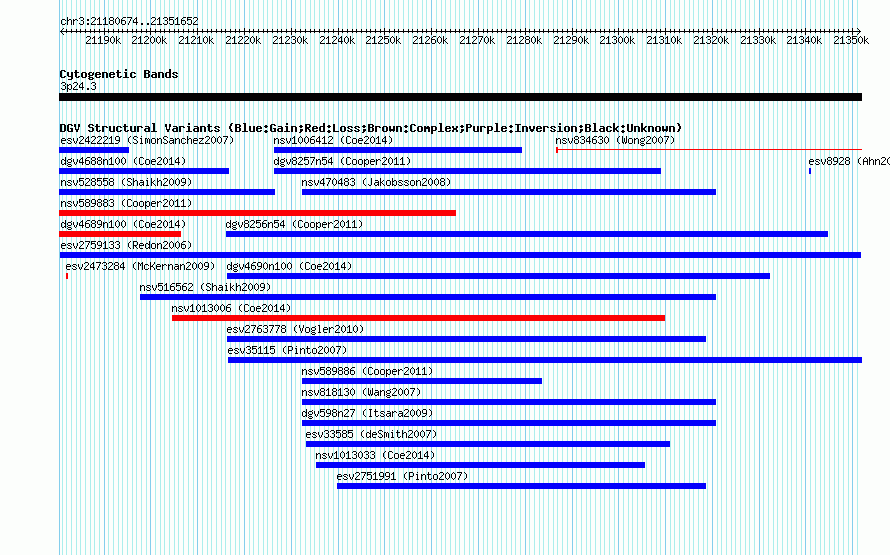Click the nsv589886 (Cooper2011) label
This screenshot has height=555, width=890.
[367, 371]
